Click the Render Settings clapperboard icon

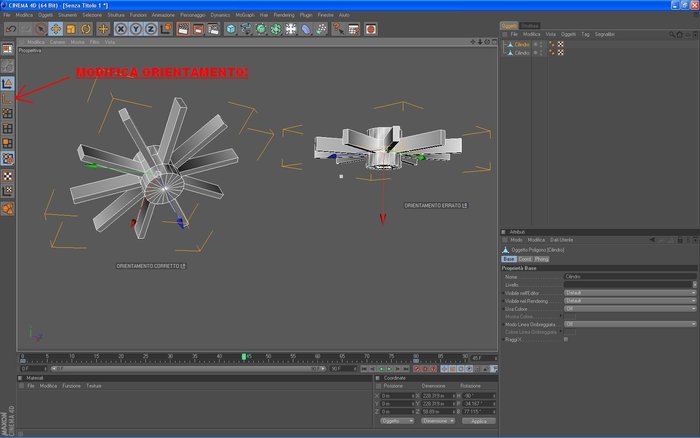(x=213, y=29)
